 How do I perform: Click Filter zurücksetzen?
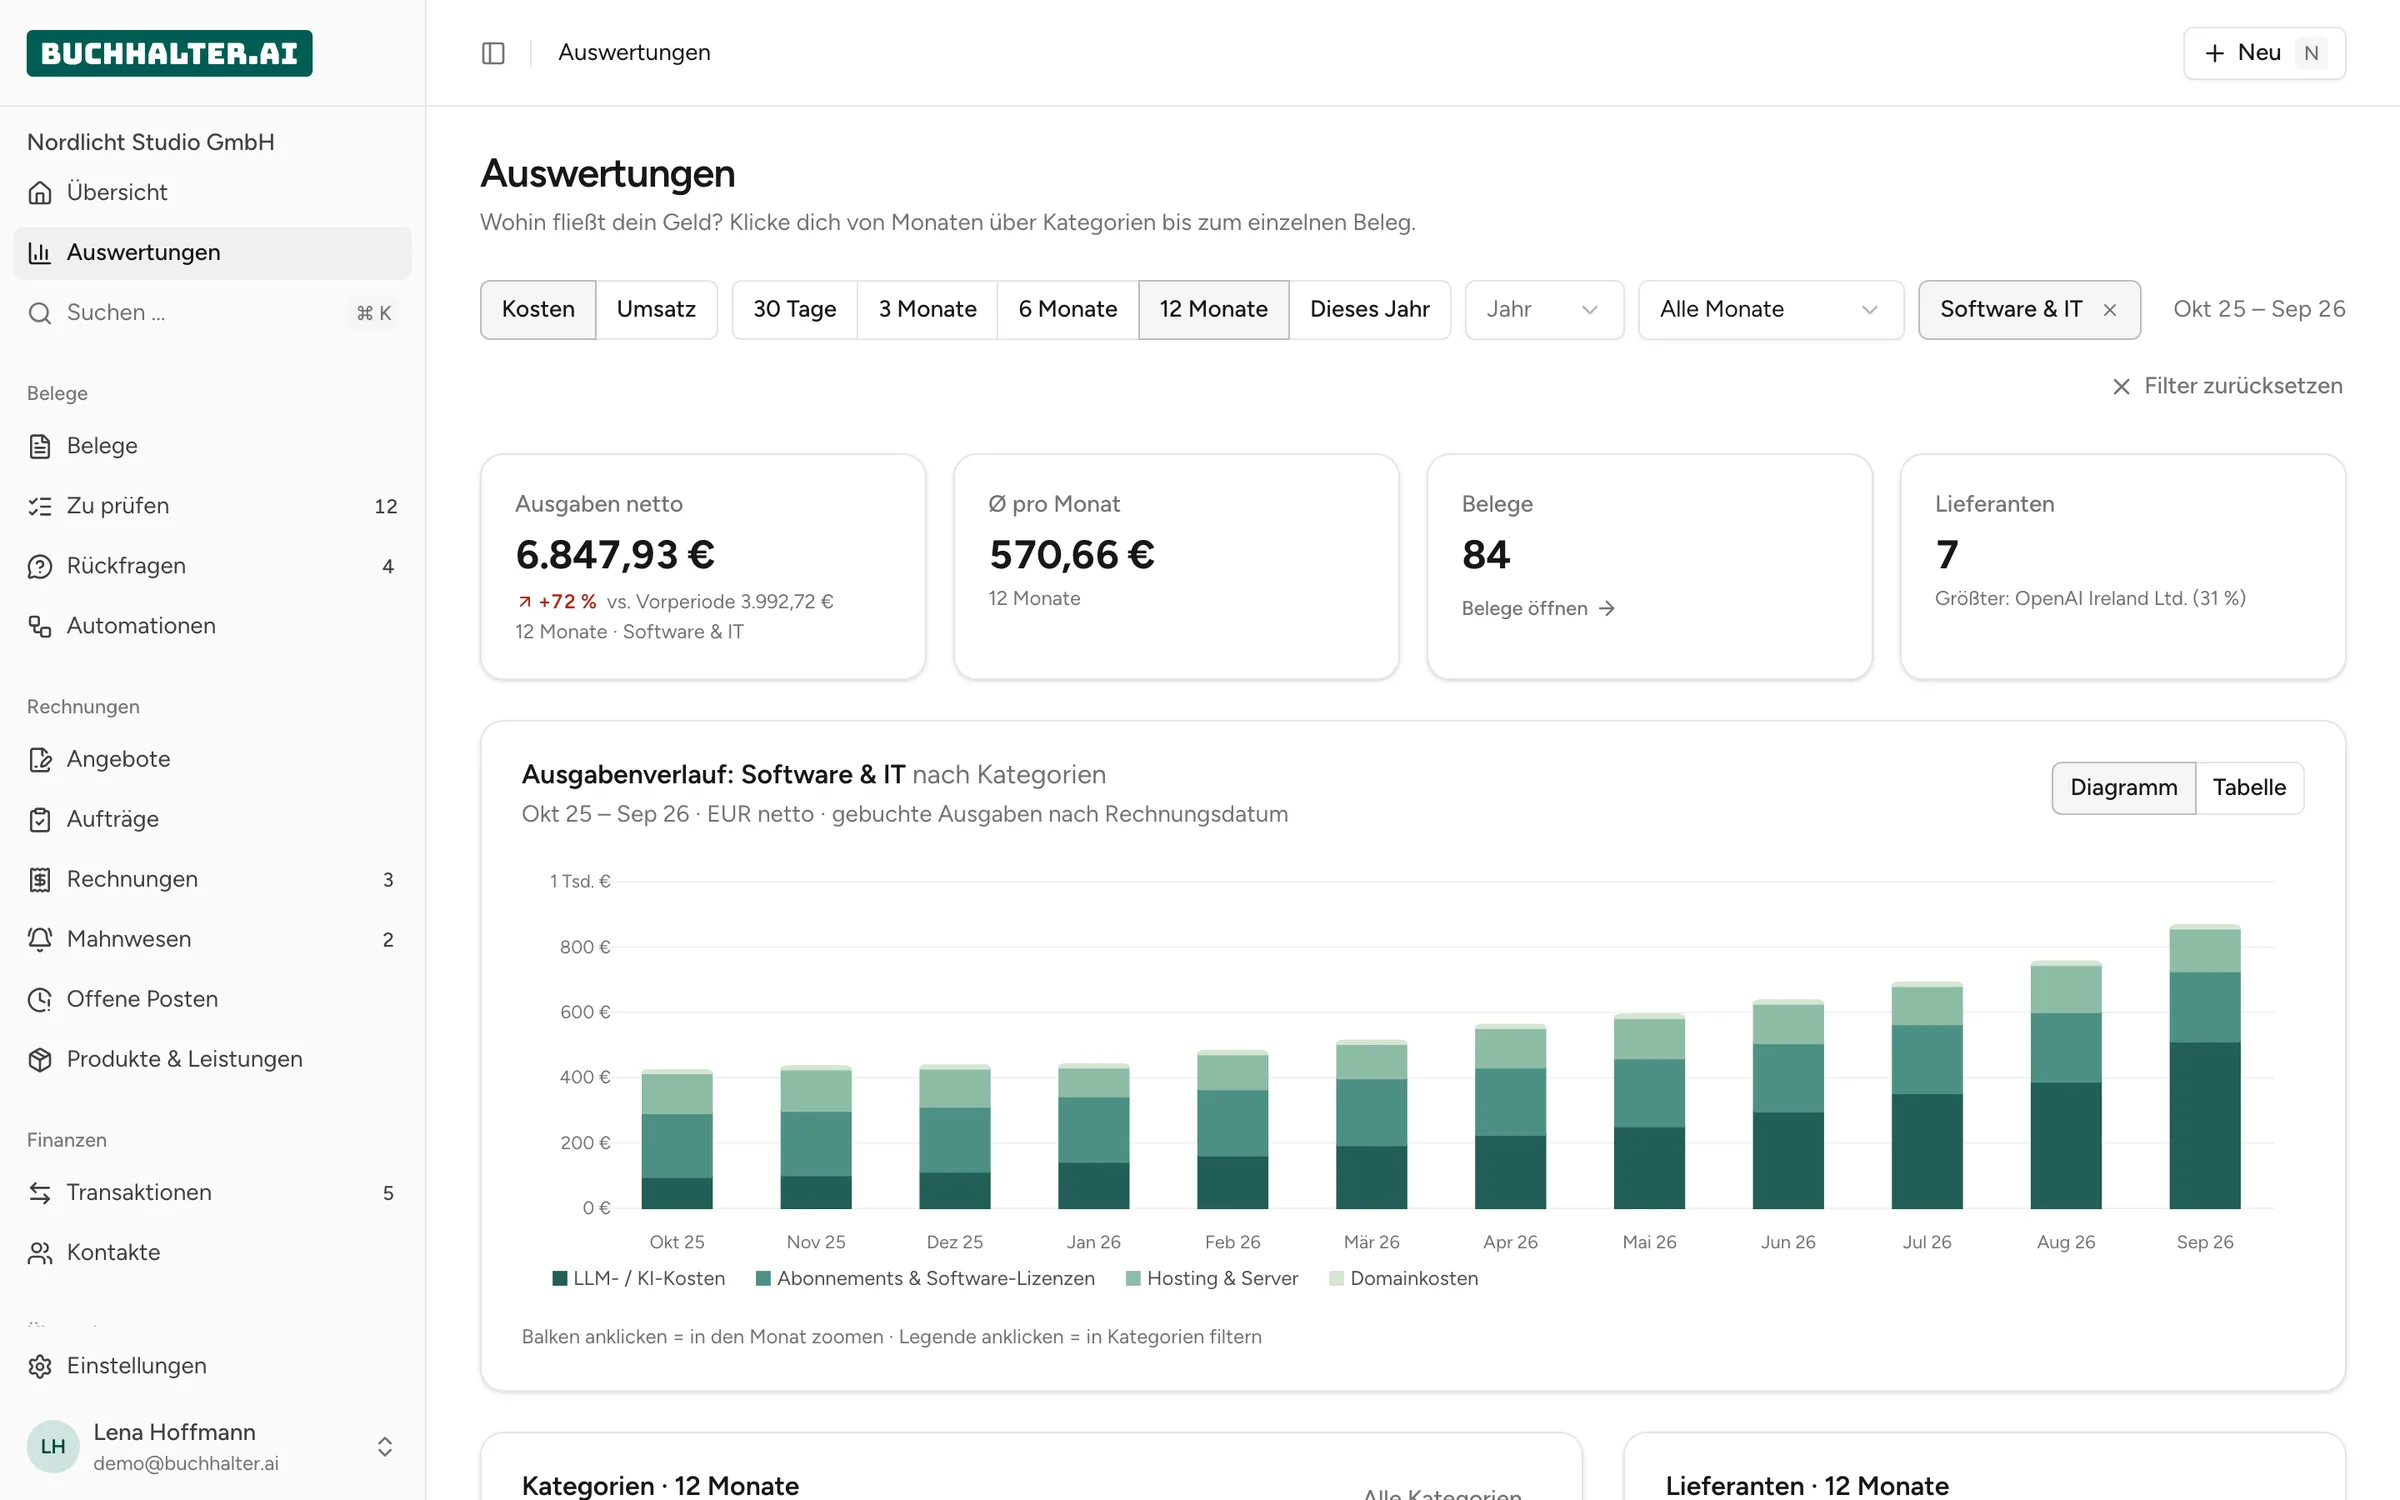tap(2227, 386)
